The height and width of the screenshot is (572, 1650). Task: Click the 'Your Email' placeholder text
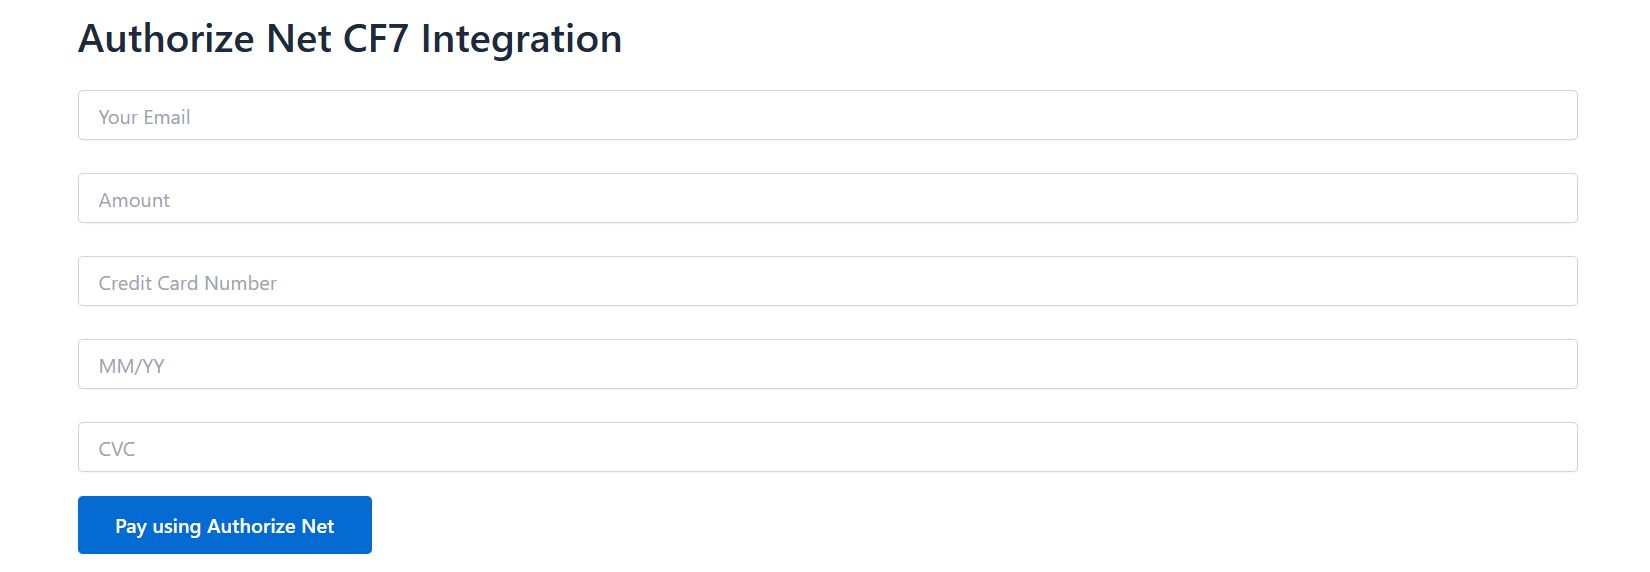(x=144, y=117)
